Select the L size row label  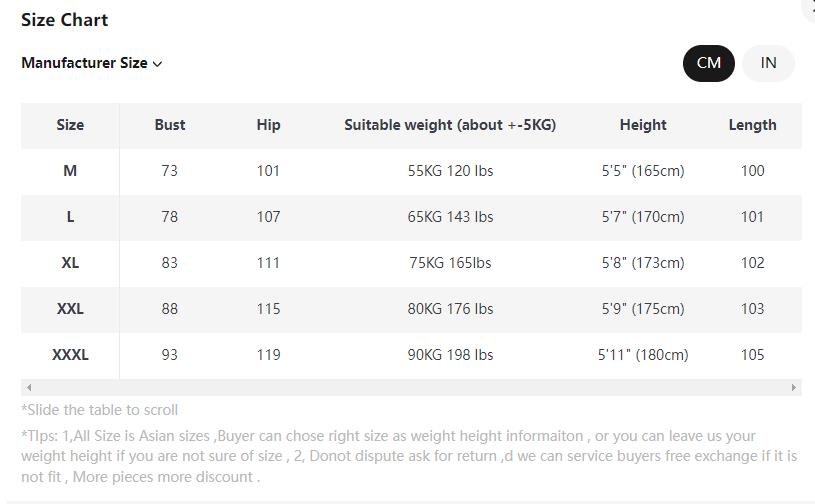pyautogui.click(x=70, y=217)
